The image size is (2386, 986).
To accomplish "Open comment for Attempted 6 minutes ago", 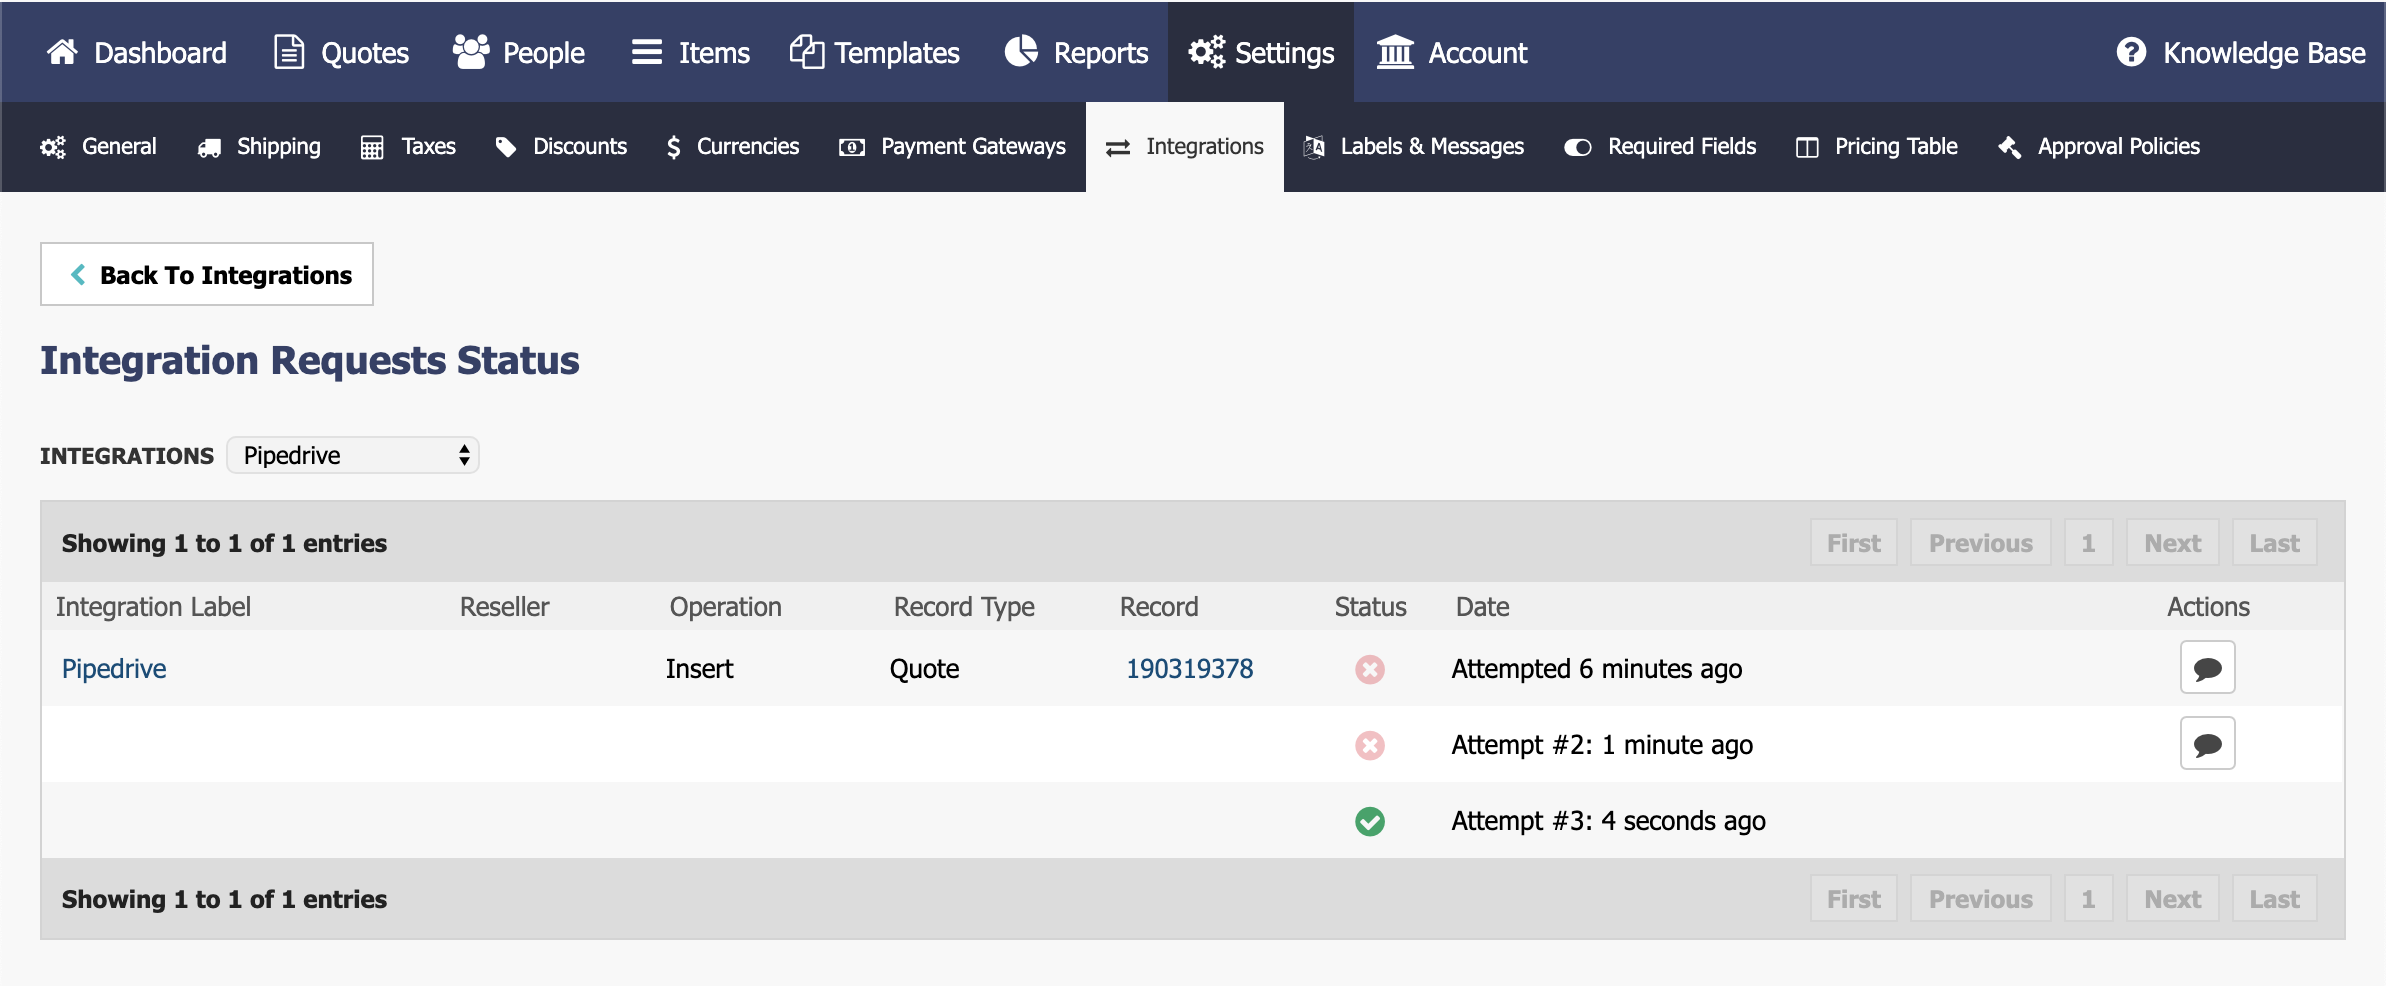I will [x=2208, y=668].
